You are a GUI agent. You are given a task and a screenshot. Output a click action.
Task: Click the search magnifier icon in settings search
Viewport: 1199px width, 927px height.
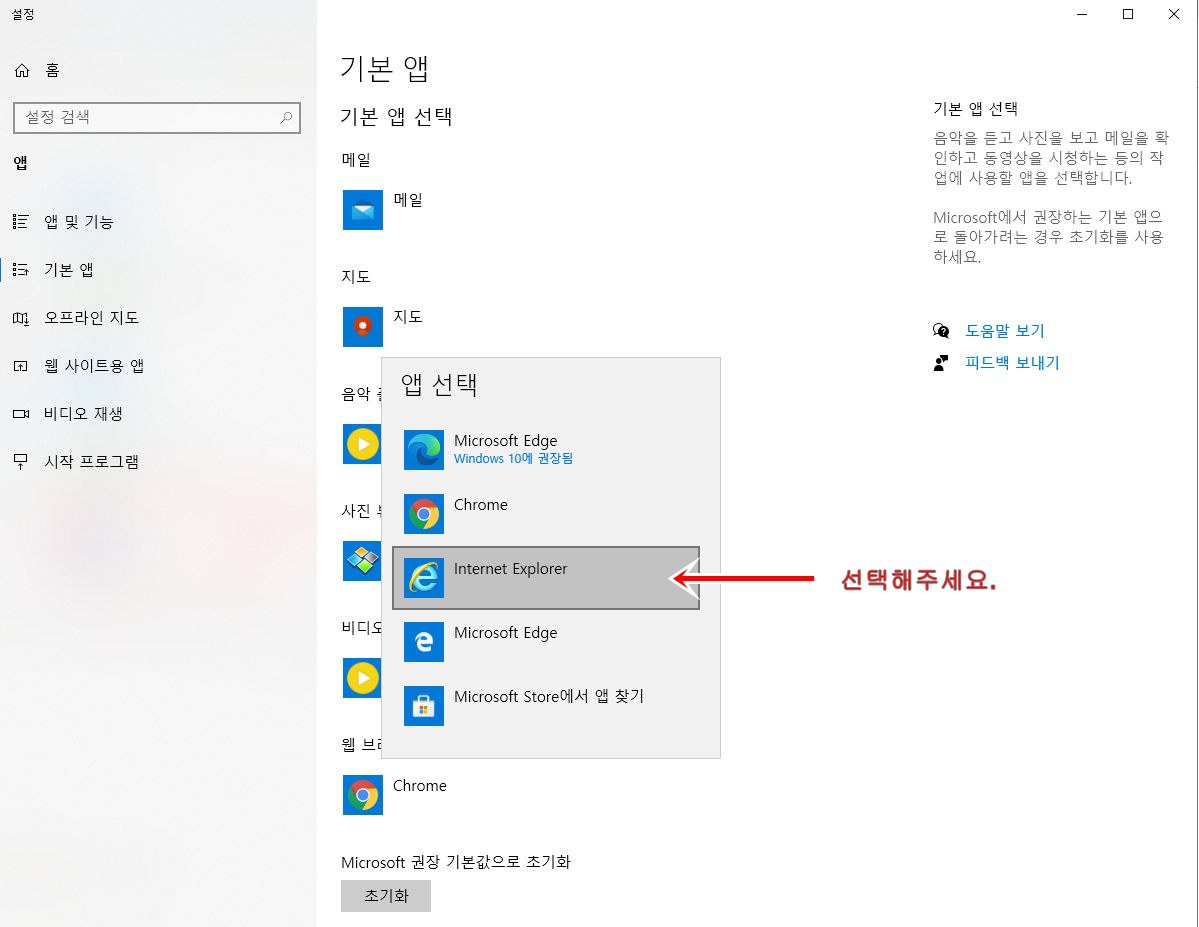pyautogui.click(x=286, y=117)
